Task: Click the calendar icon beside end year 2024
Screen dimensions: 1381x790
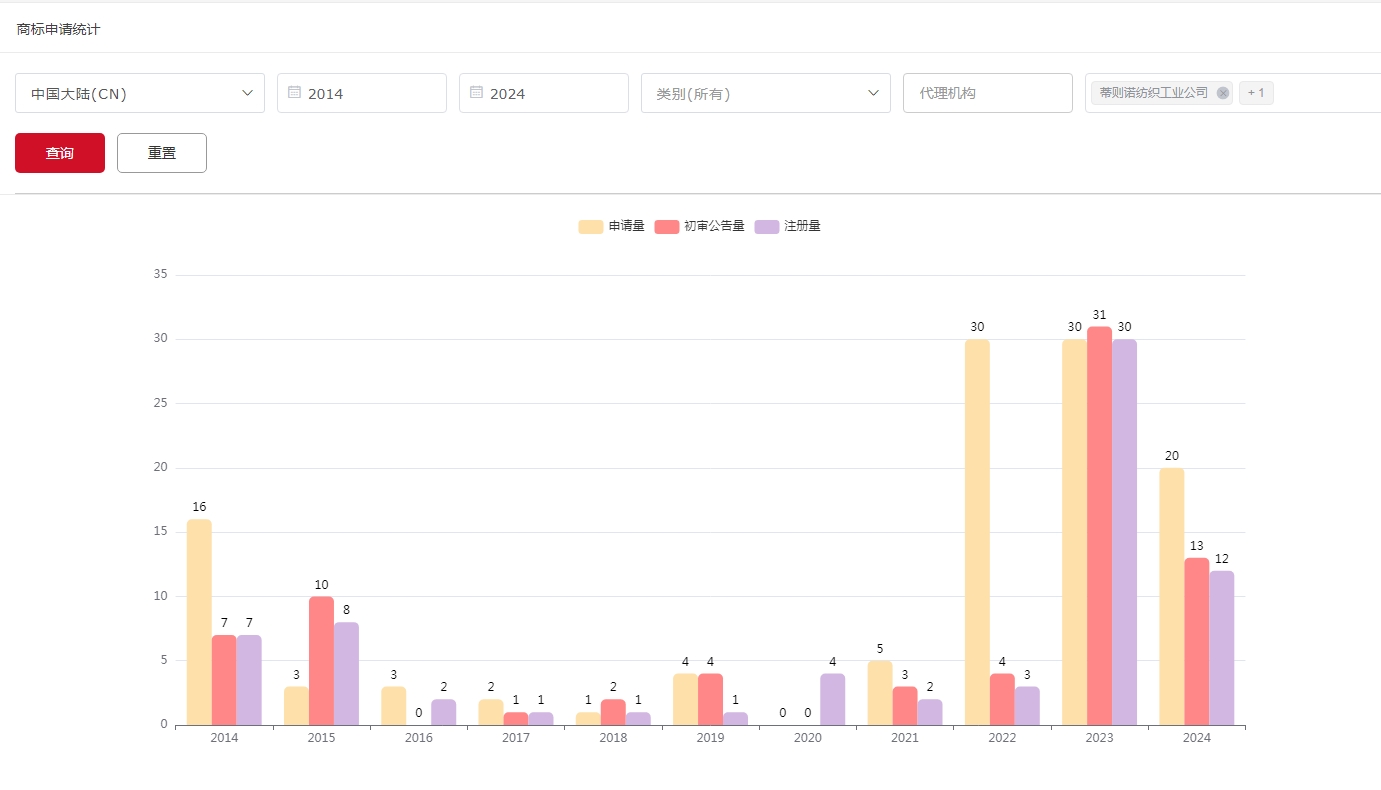Action: 476,93
